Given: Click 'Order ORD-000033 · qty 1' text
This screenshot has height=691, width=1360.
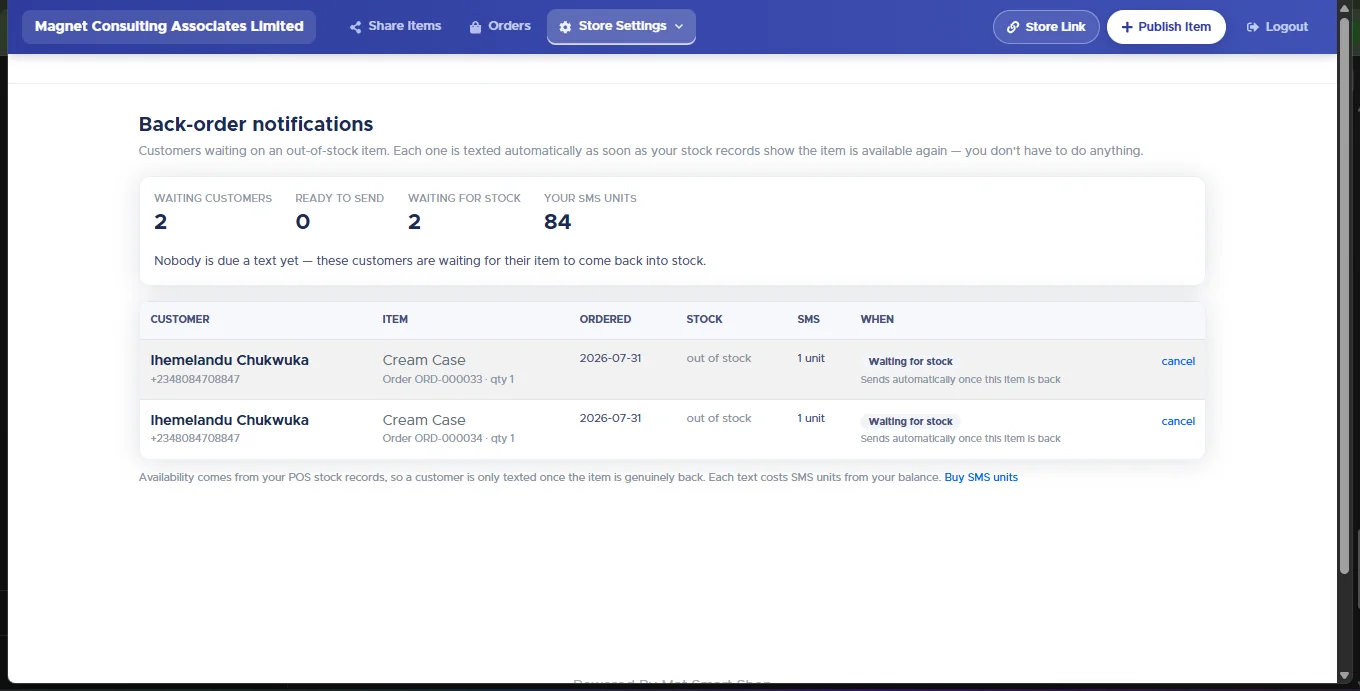Looking at the screenshot, I should click(448, 380).
